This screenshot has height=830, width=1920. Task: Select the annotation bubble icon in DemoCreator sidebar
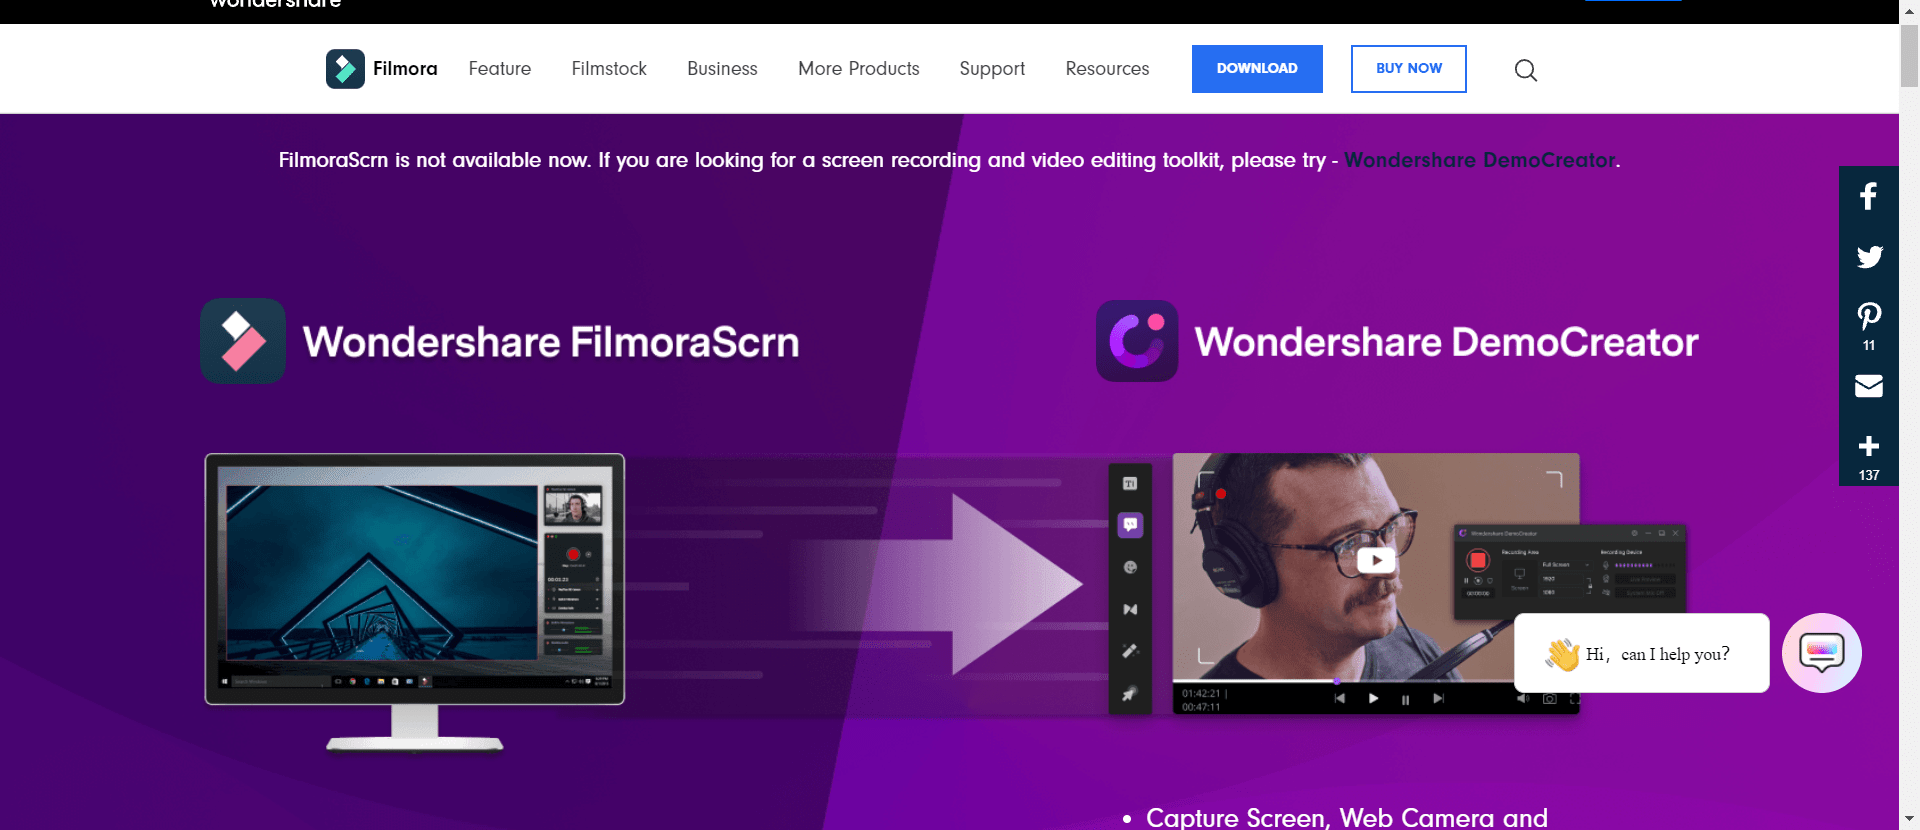click(1130, 525)
